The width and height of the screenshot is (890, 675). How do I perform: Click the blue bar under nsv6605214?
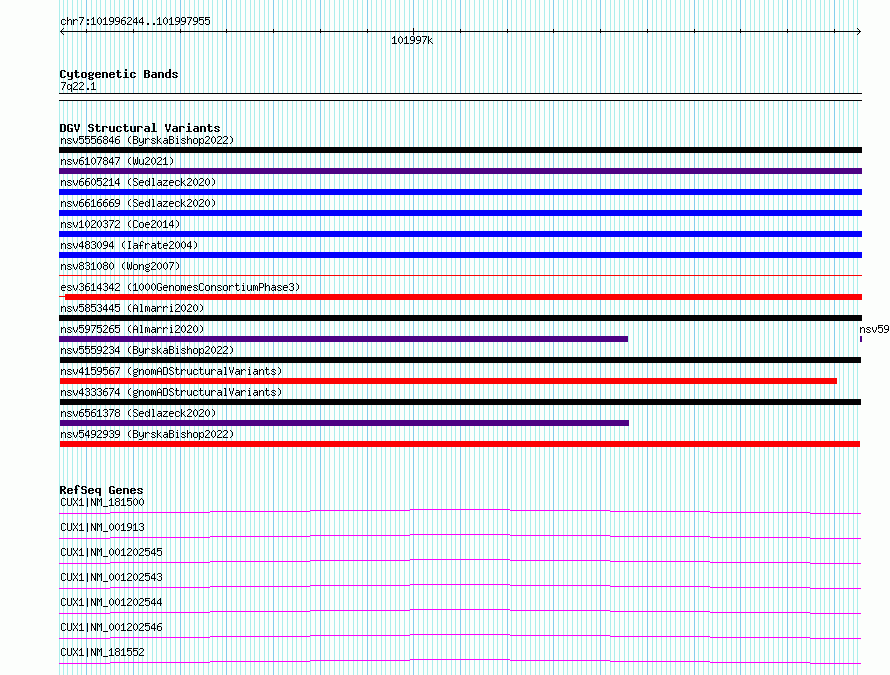tap(460, 192)
